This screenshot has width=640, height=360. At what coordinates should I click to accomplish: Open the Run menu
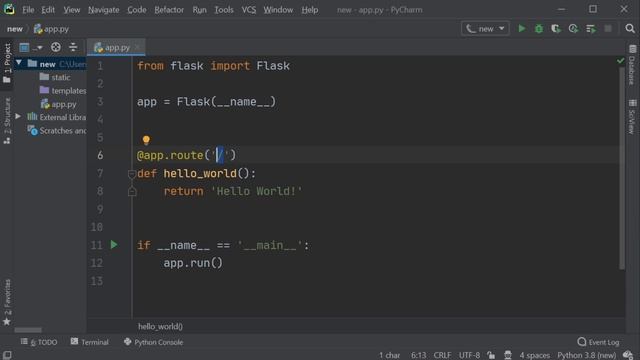[x=200, y=10]
